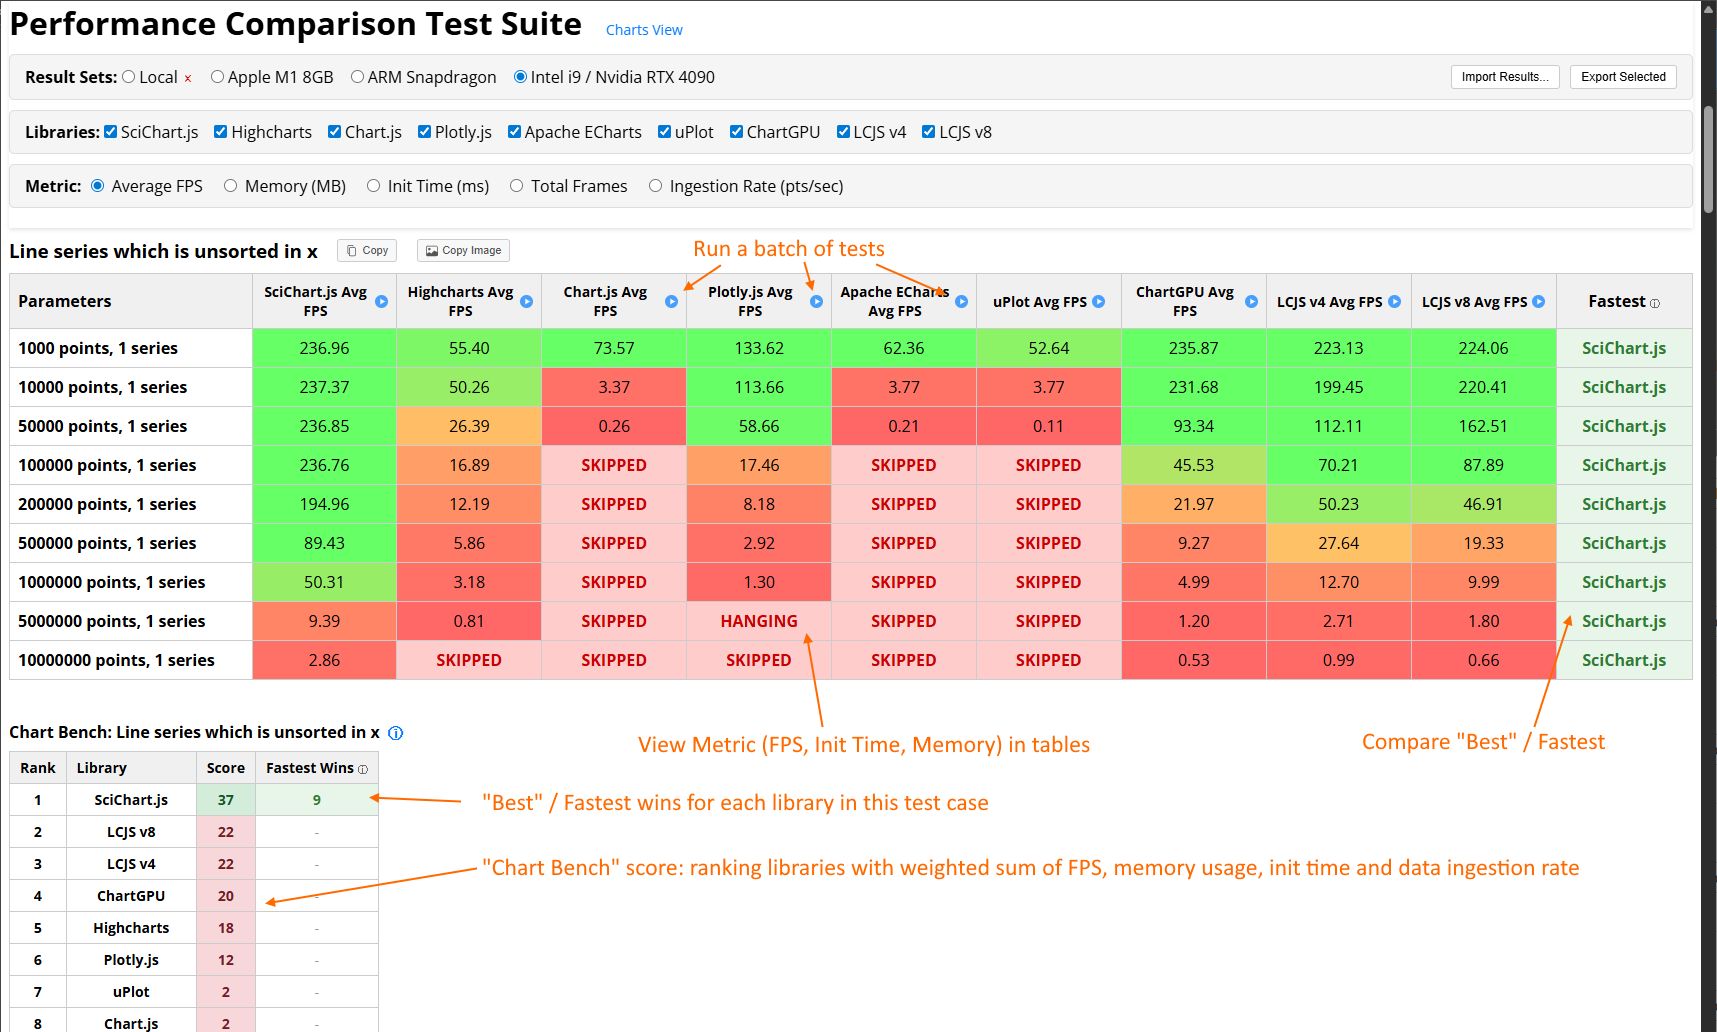Uncheck the Apache ECharts library checkbox
Viewport: 1717px width, 1032px height.
click(x=514, y=132)
